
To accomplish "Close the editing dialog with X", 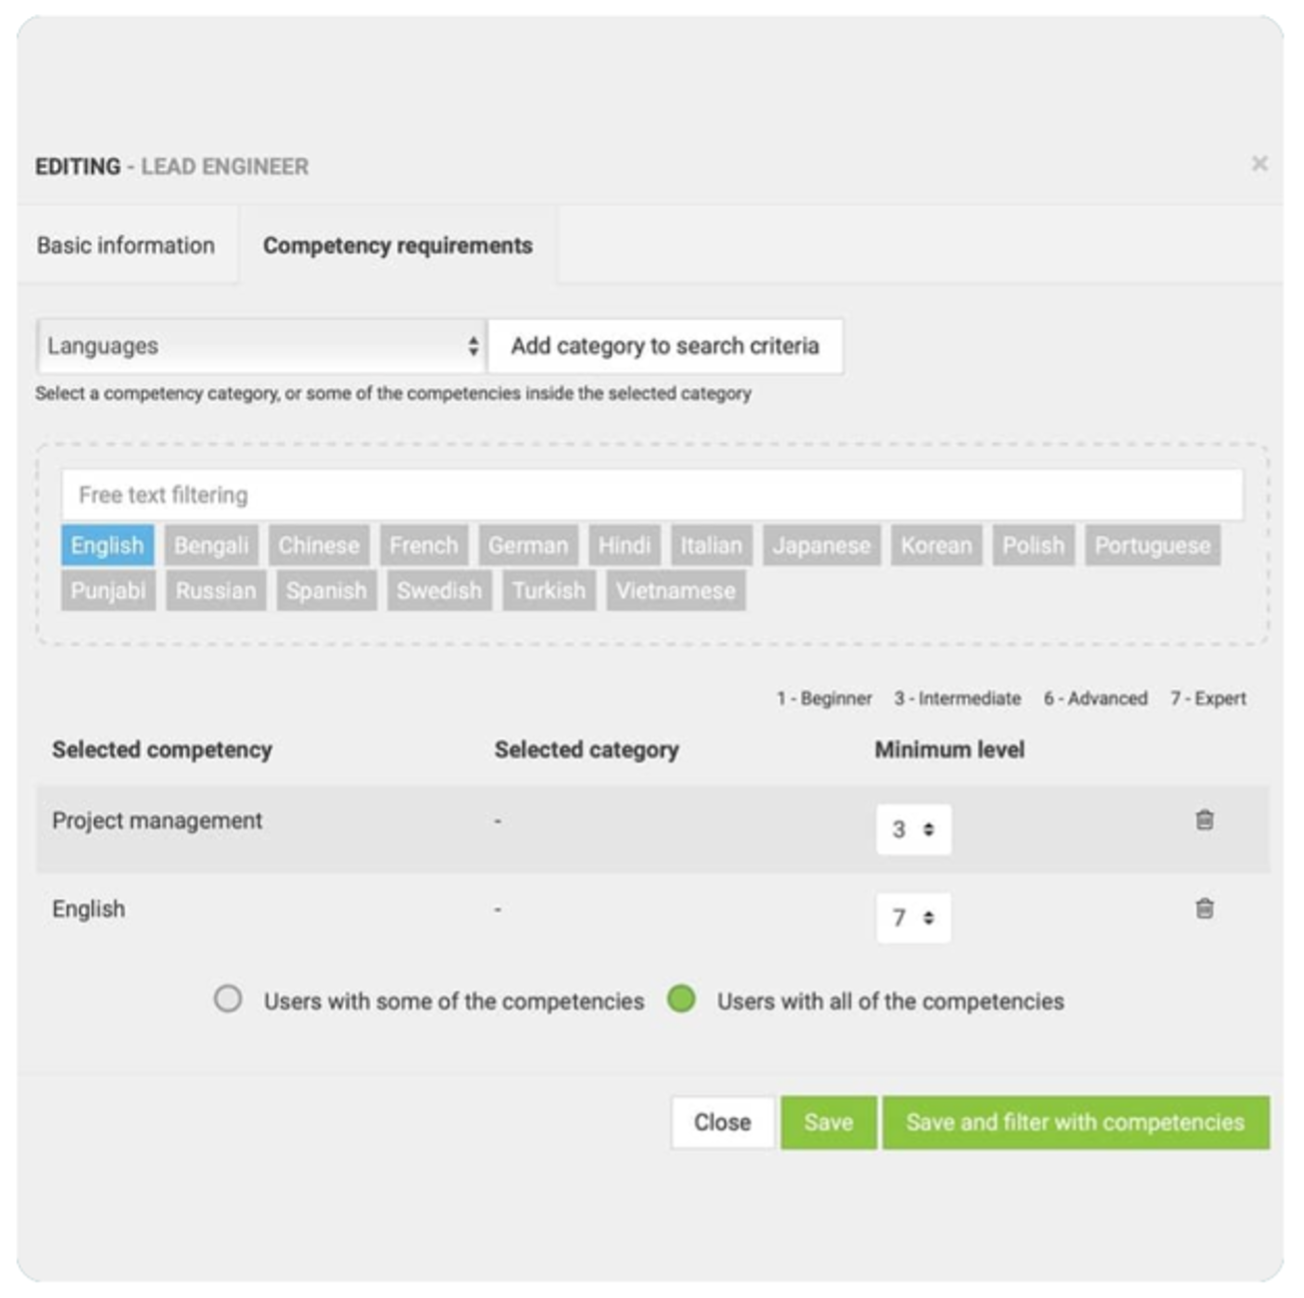I will point(1259,163).
